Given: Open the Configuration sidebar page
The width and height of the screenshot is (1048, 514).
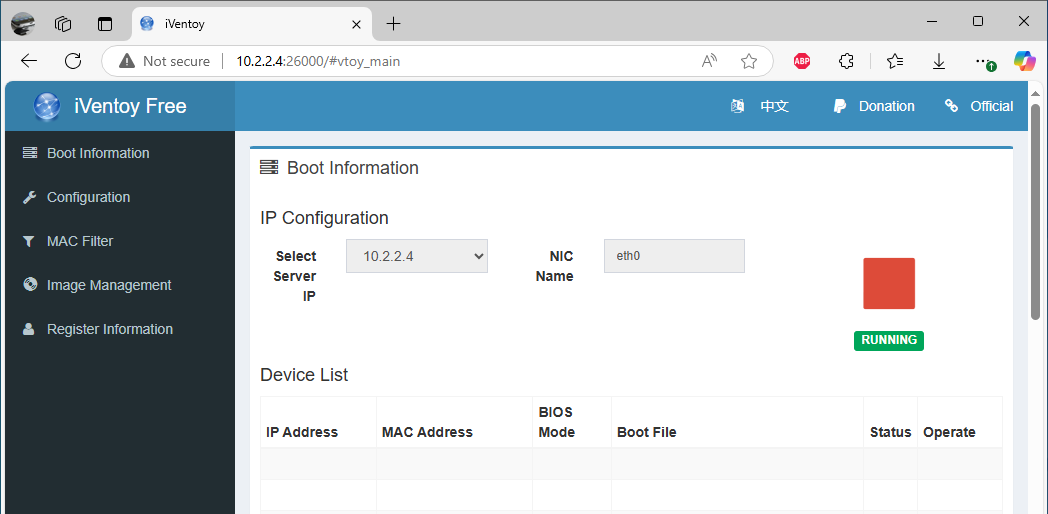Looking at the screenshot, I should pos(88,197).
